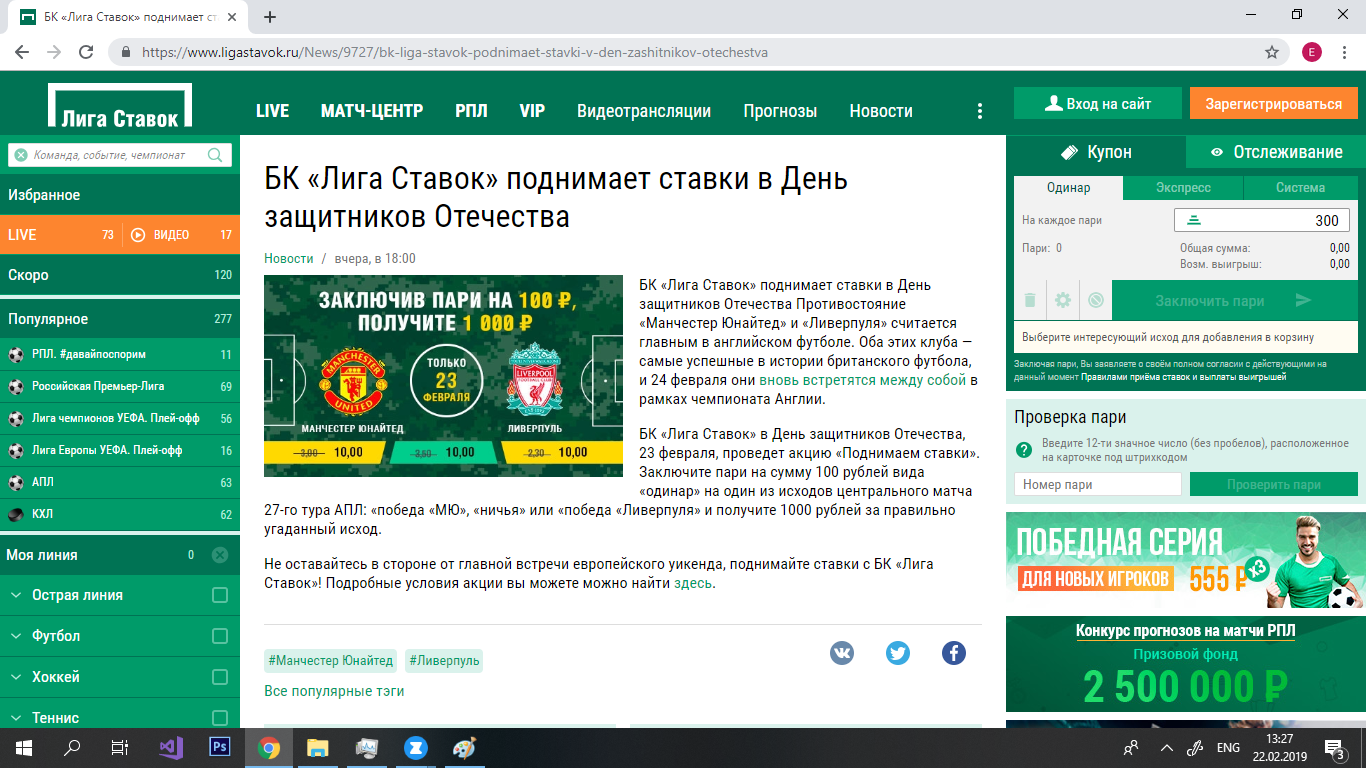Open the #Ливерпуль tag
The image size is (1366, 768).
pyautogui.click(x=444, y=660)
